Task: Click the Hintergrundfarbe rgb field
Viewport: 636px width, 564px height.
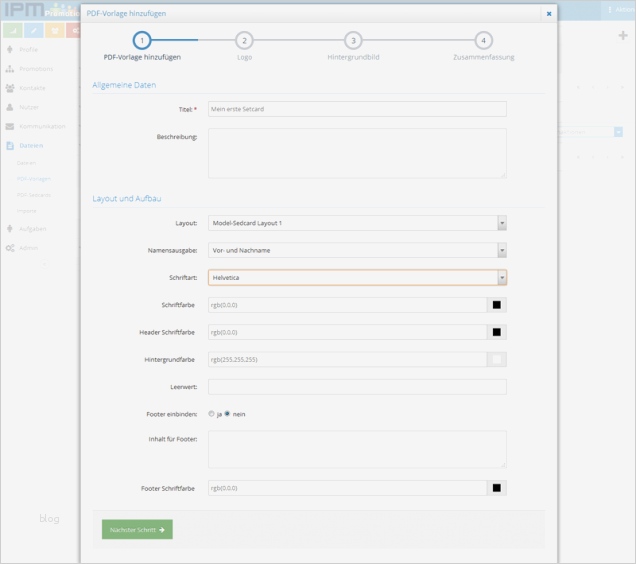Action: coord(347,359)
